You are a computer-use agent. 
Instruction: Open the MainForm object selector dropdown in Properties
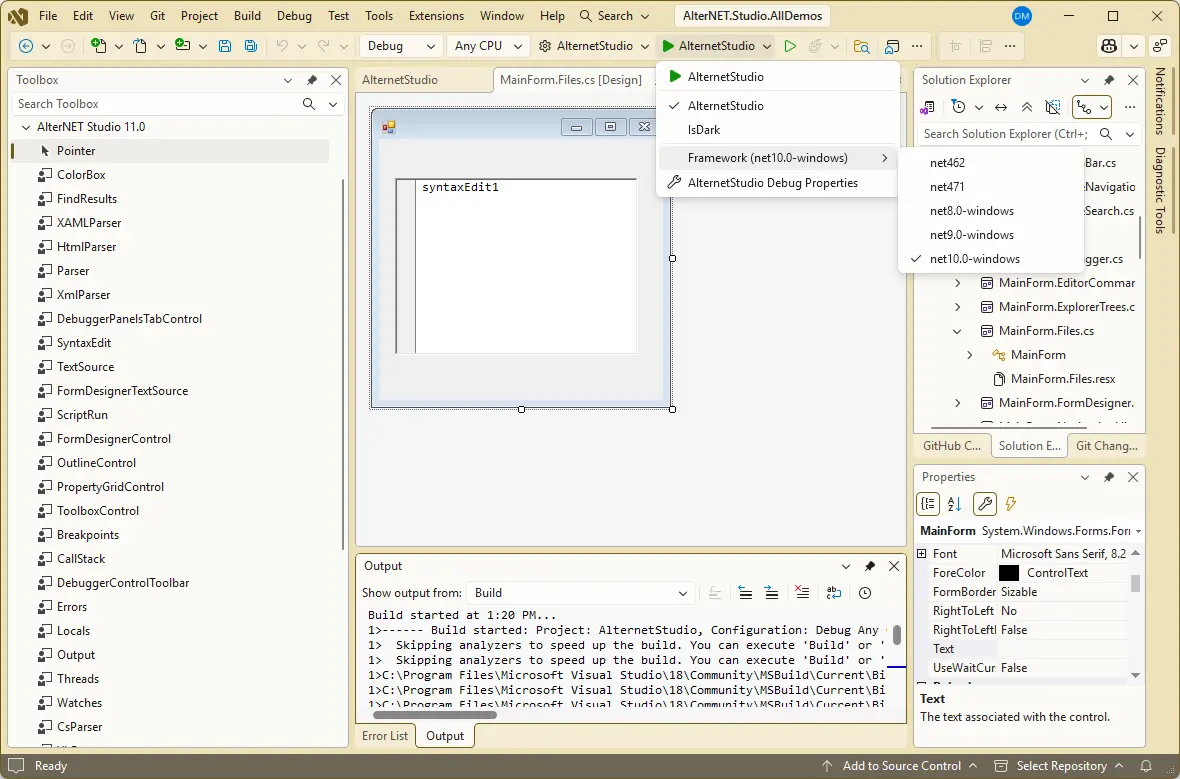1139,531
